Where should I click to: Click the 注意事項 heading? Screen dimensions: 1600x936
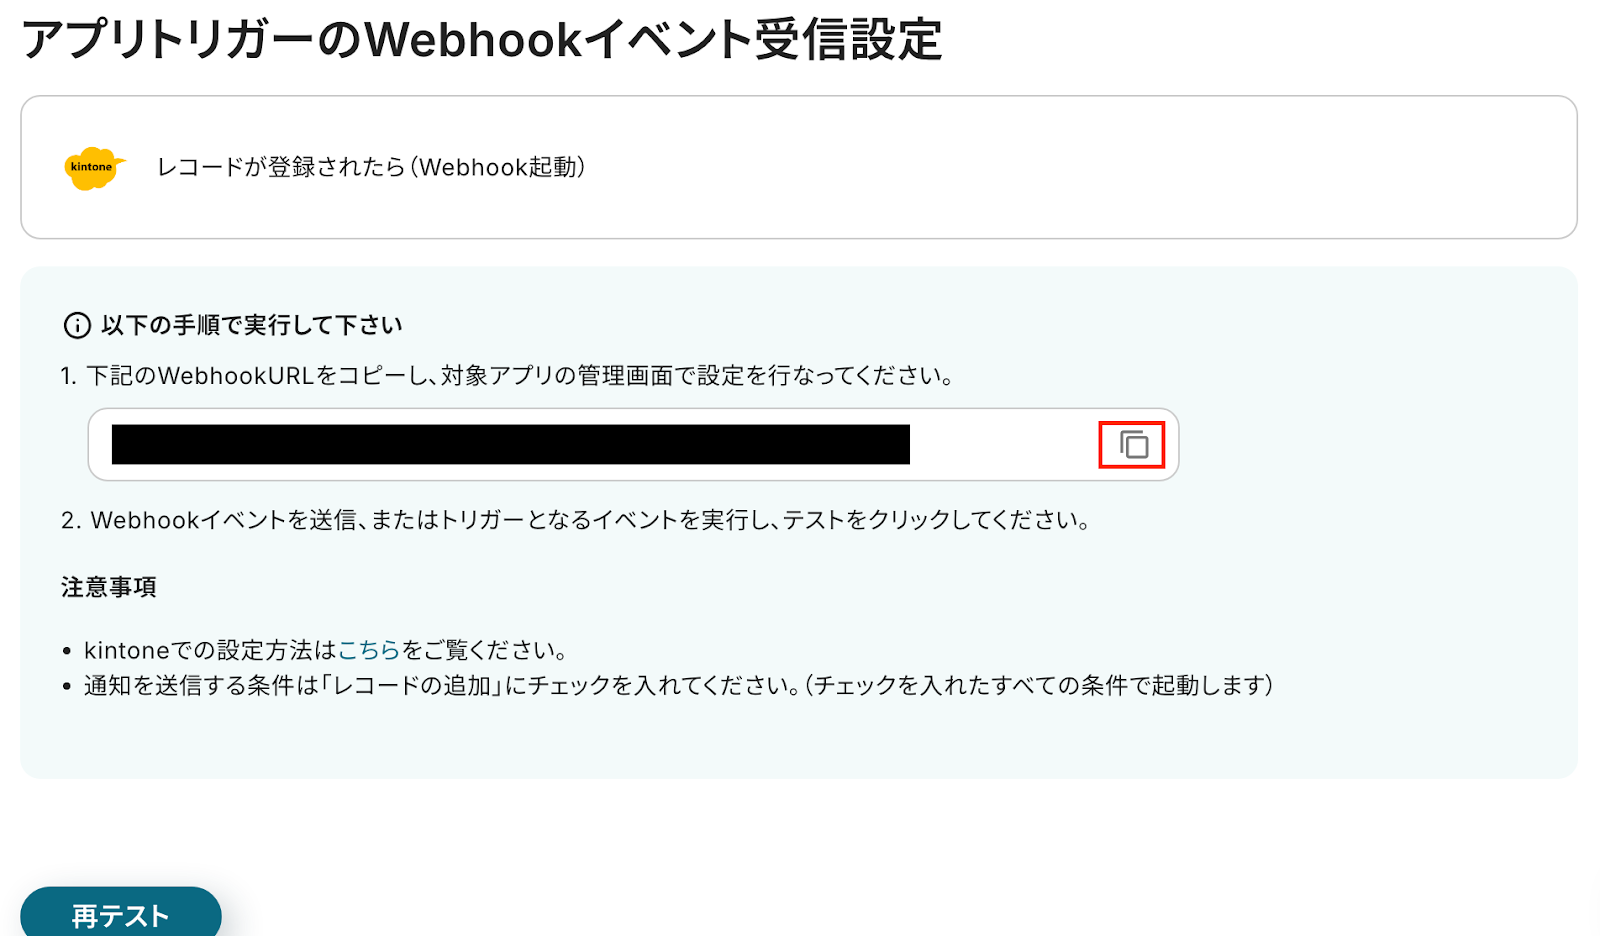109,587
